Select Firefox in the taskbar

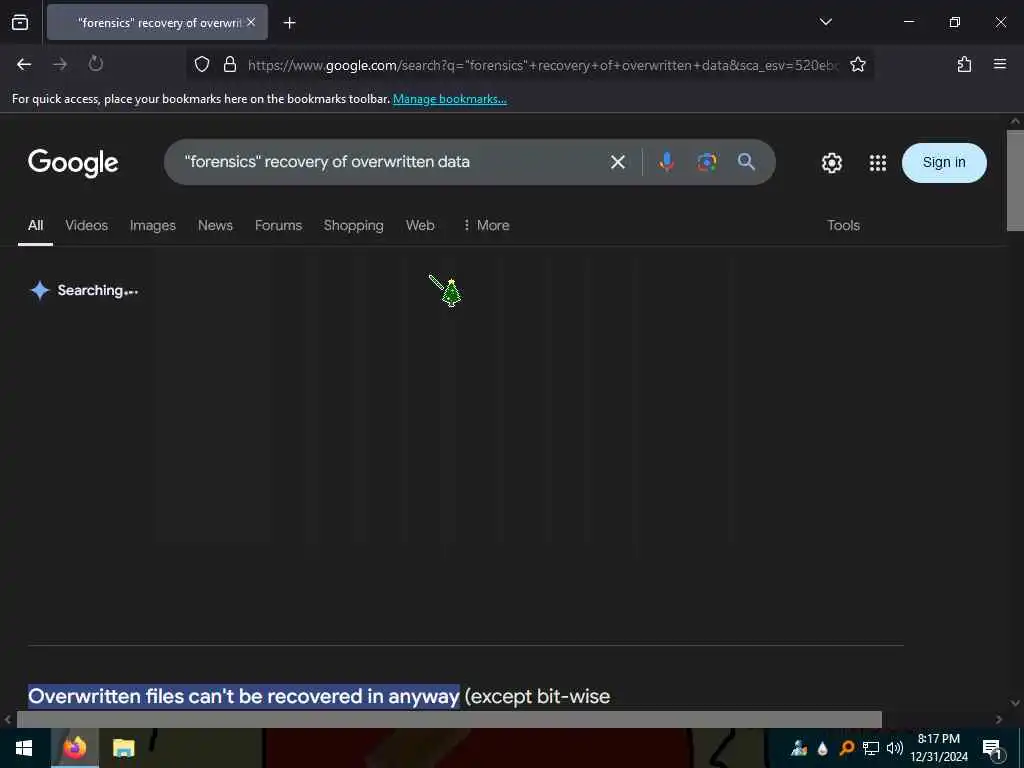[74, 748]
